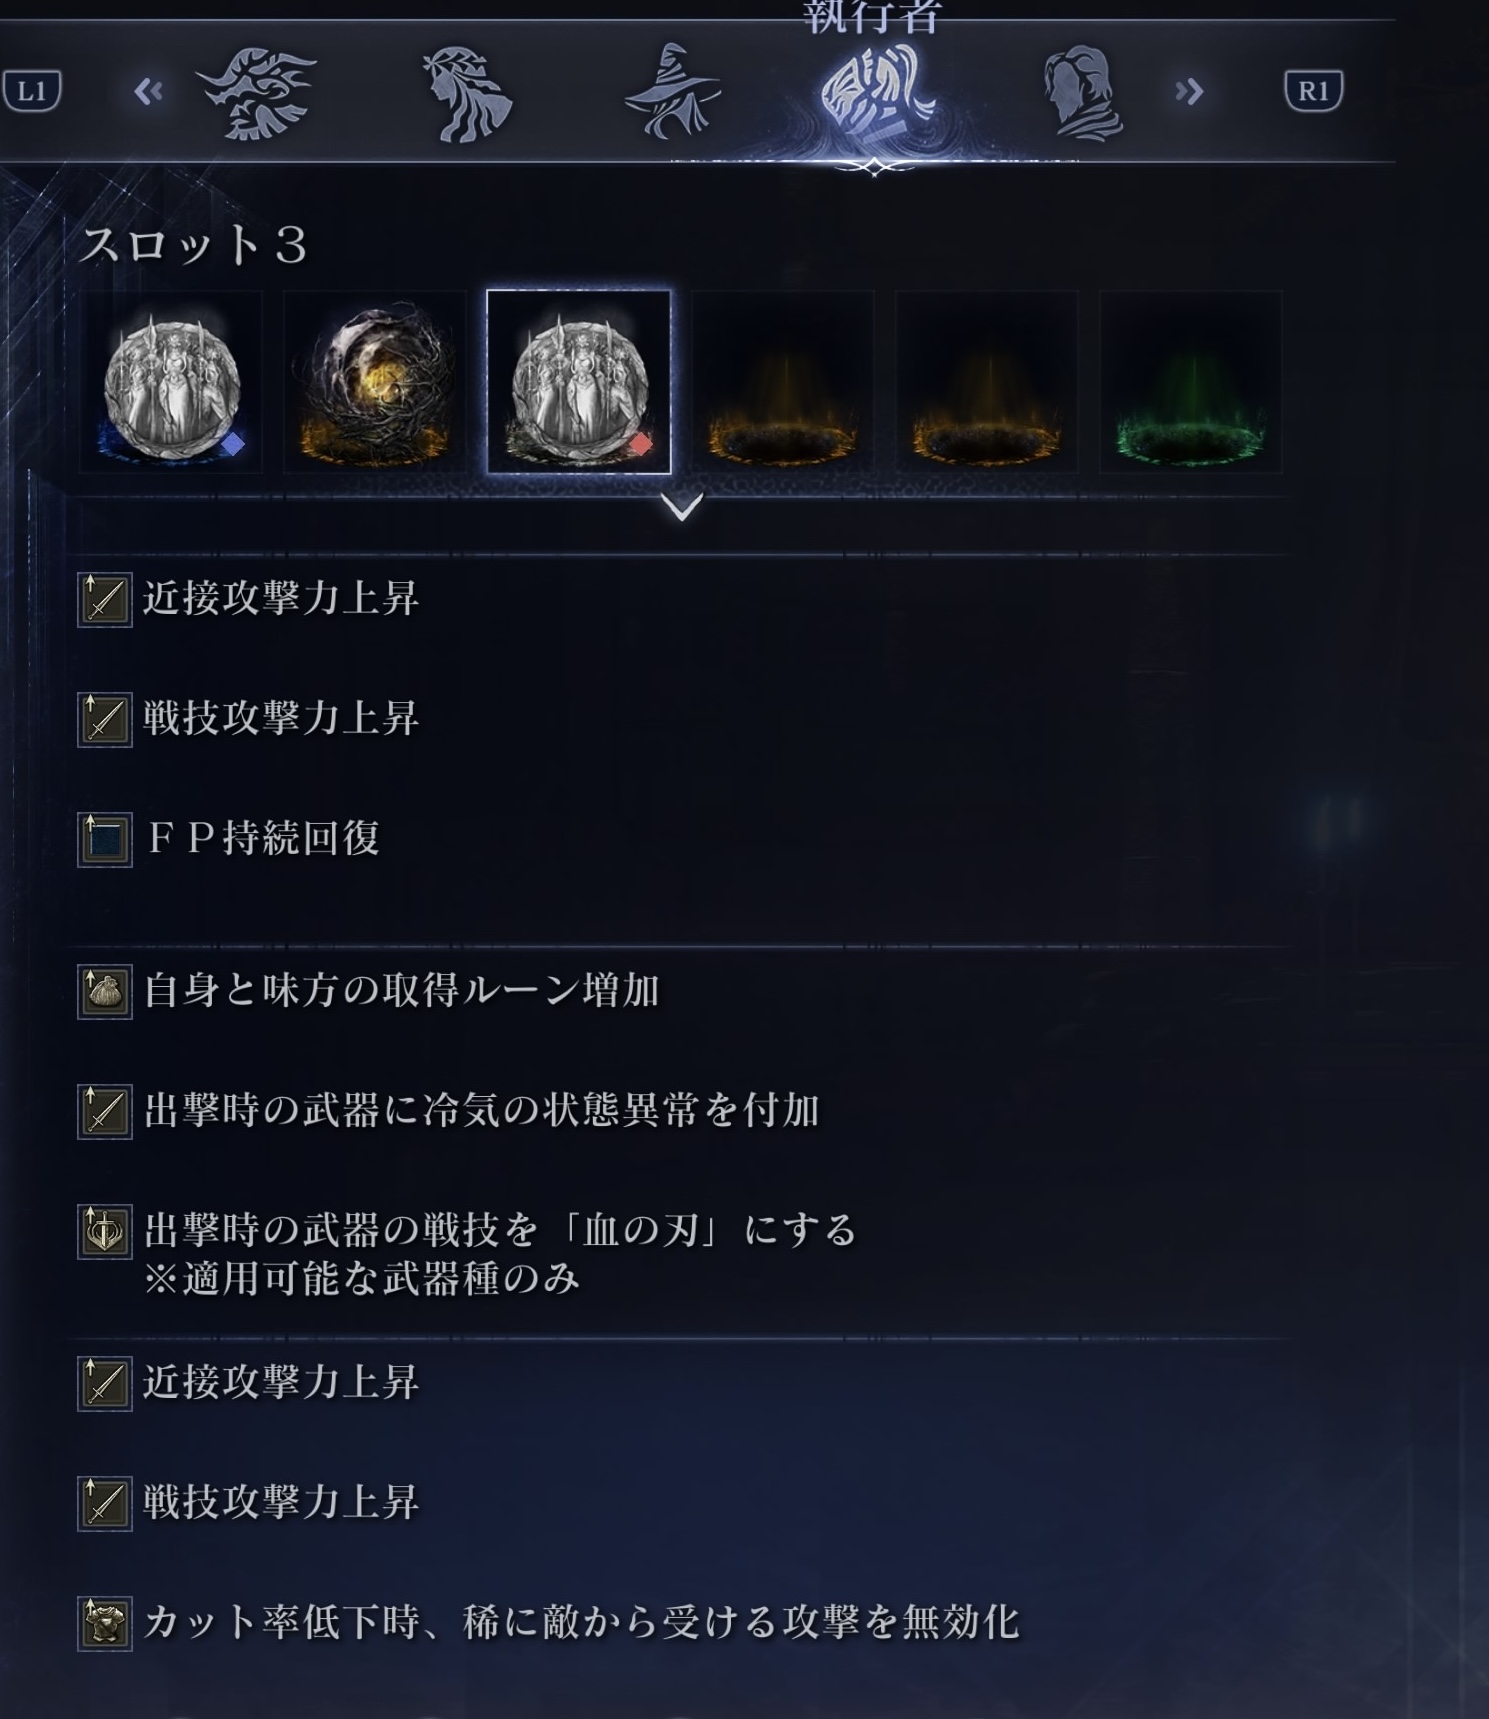
Task: Expand the relic list down chevron
Action: [x=681, y=507]
